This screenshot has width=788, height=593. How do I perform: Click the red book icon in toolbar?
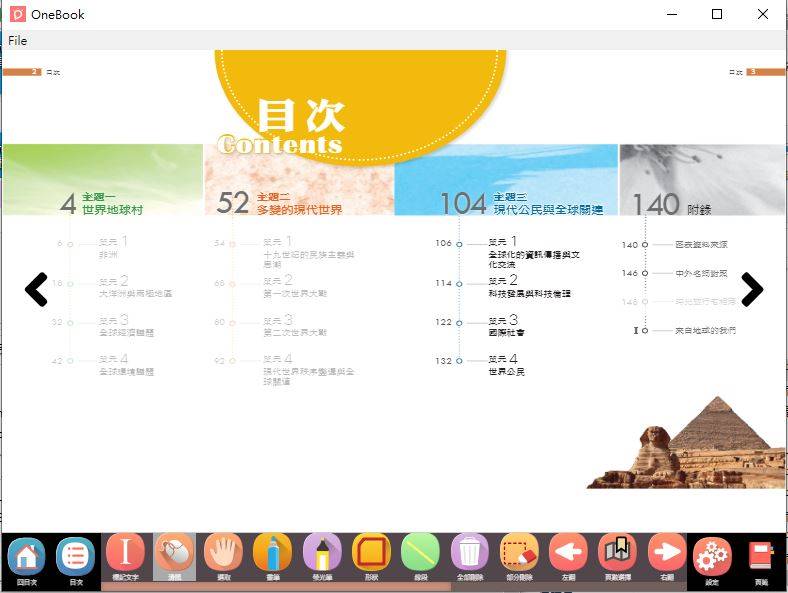coord(761,556)
